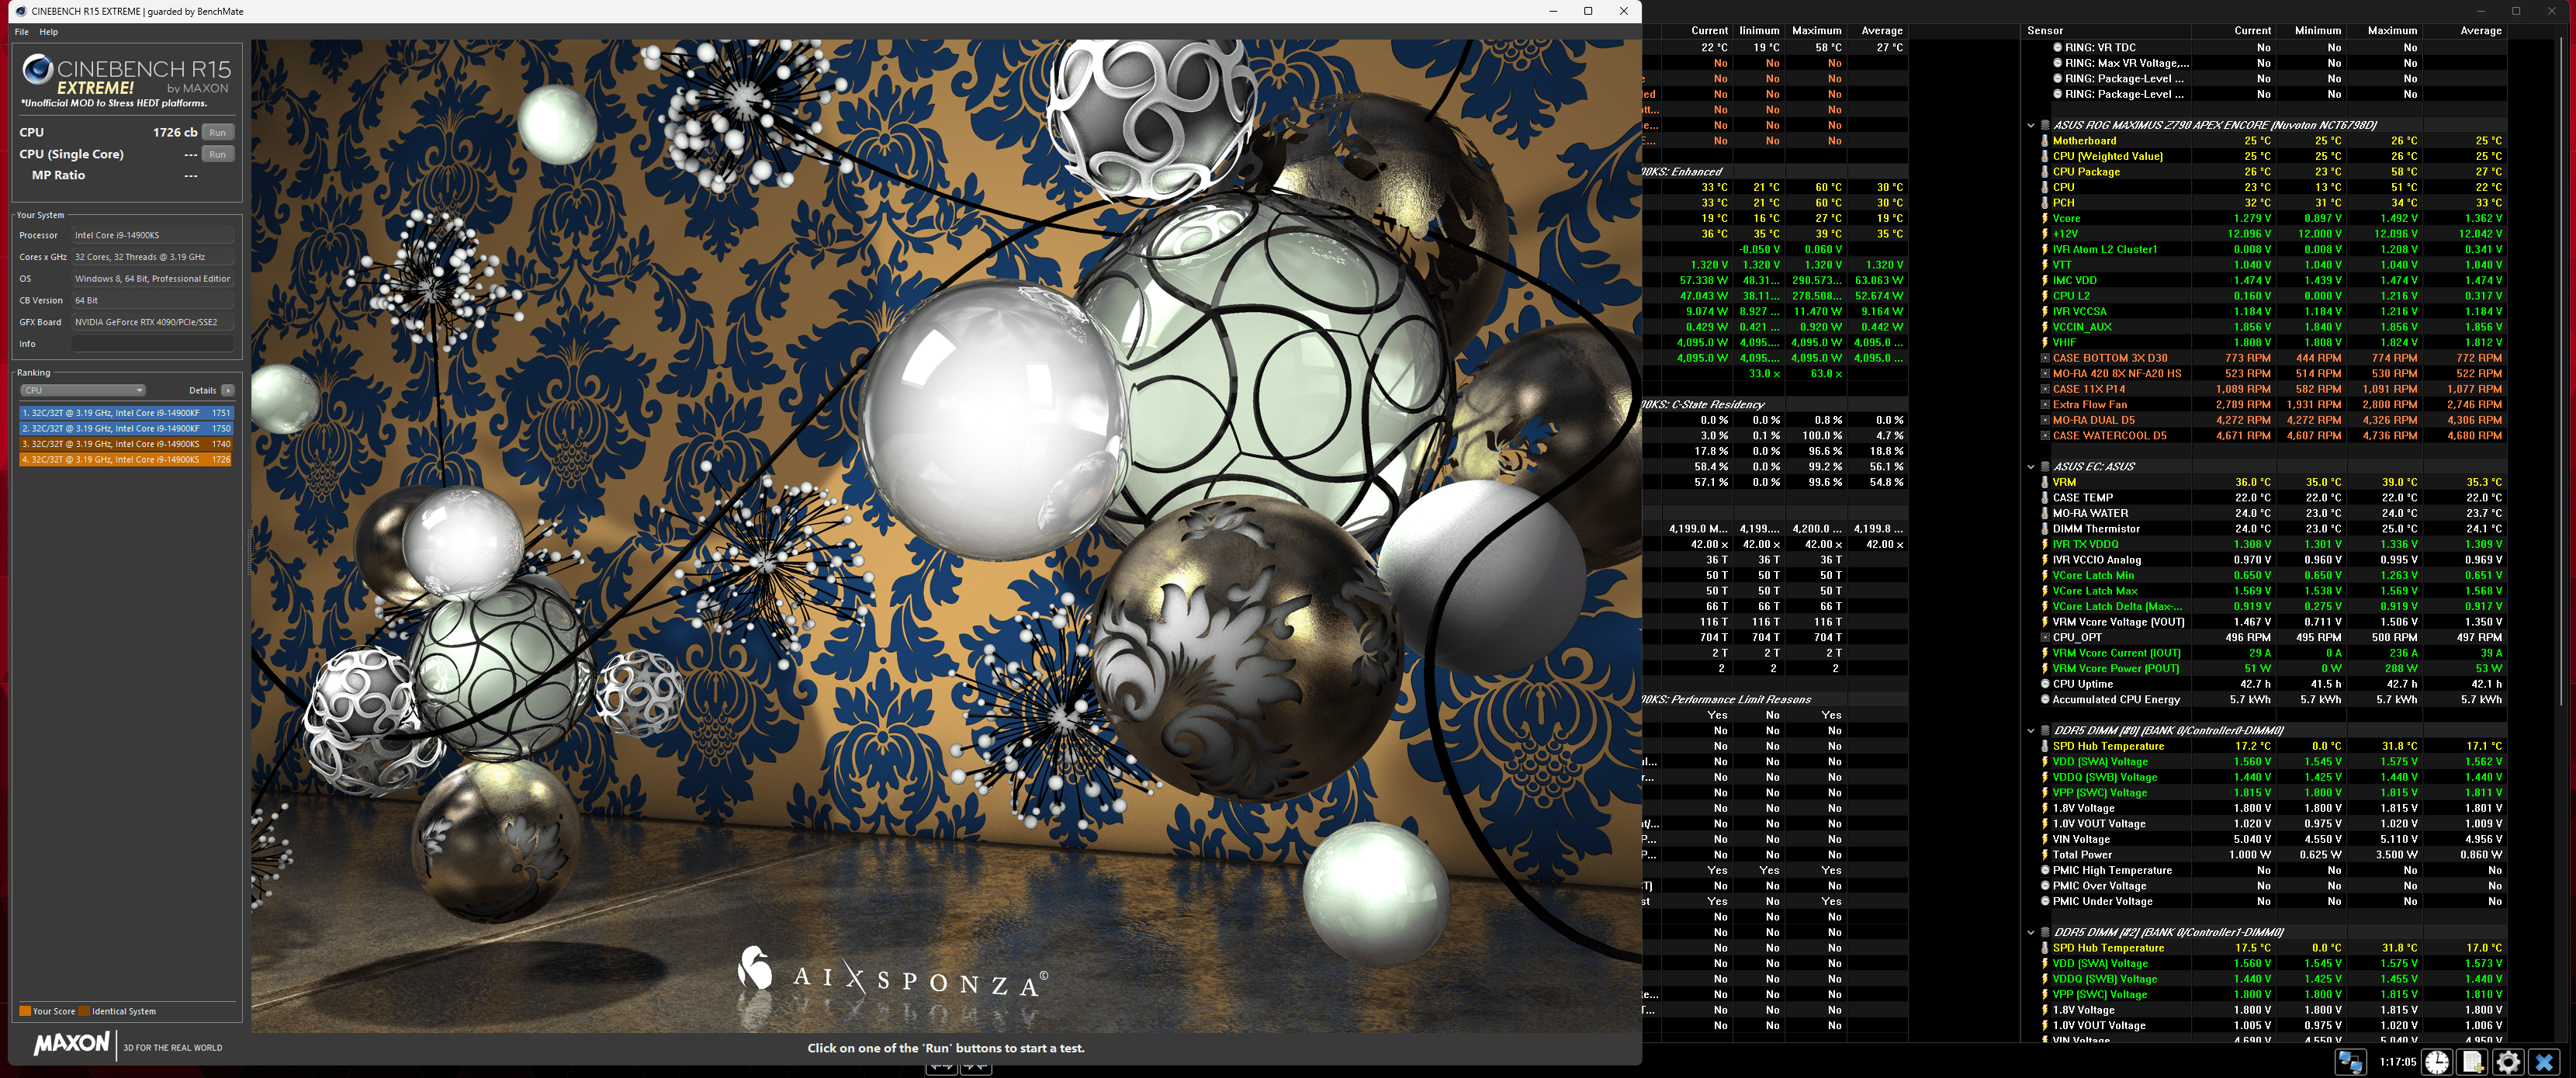Click the HWiNFO elapsed time 1:17:05
Image resolution: width=2576 pixels, height=1078 pixels.
click(x=2397, y=1061)
